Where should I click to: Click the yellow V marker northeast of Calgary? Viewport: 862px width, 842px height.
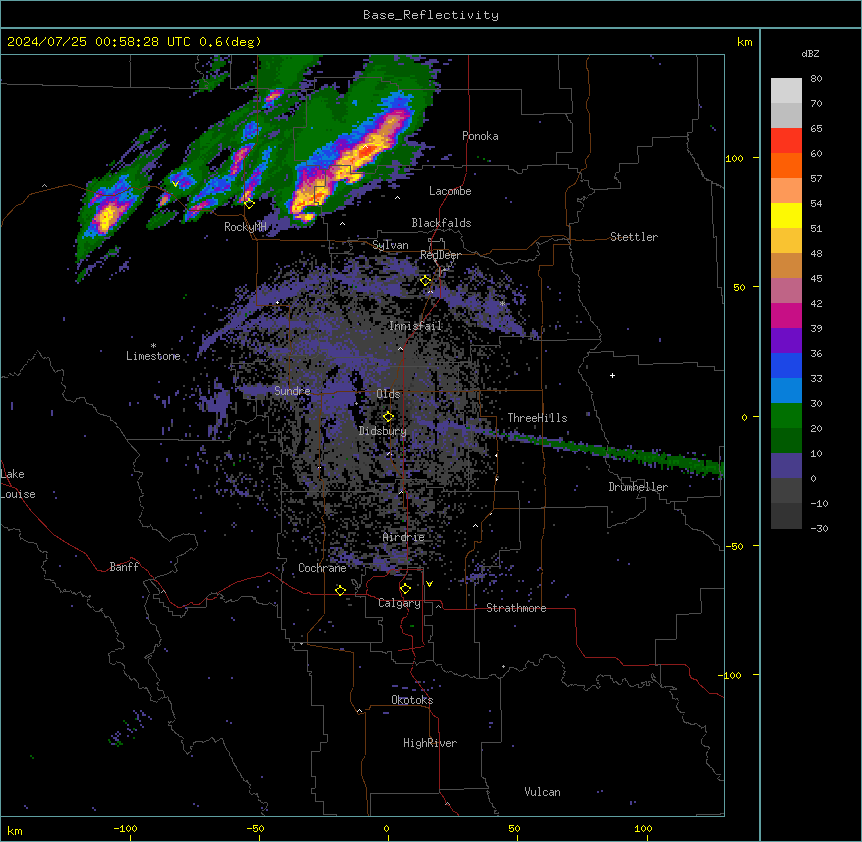(x=429, y=584)
